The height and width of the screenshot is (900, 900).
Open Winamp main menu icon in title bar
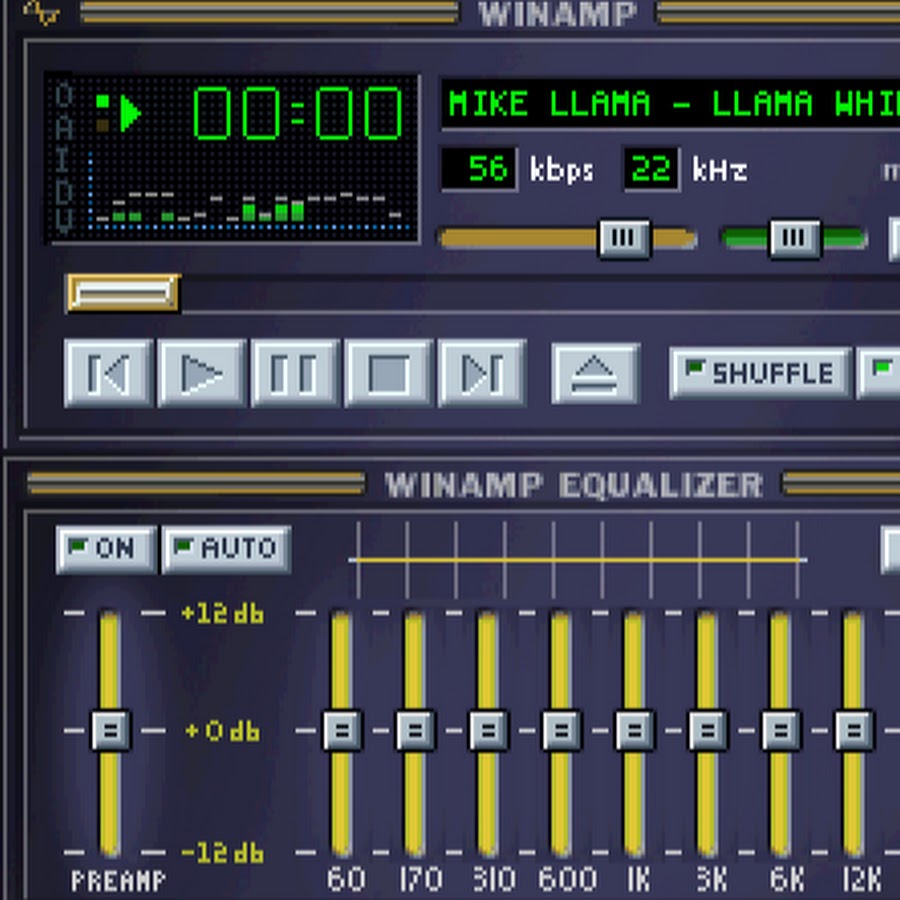point(41,11)
